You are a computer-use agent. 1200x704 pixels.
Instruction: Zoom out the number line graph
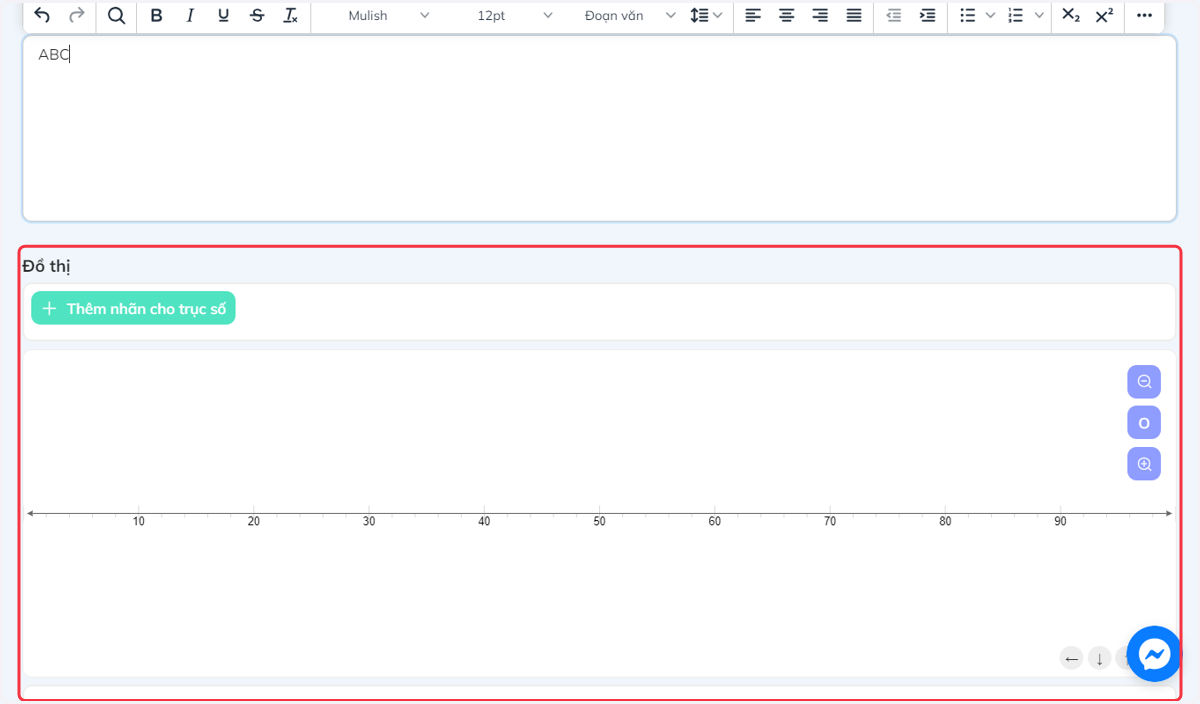coord(1144,382)
